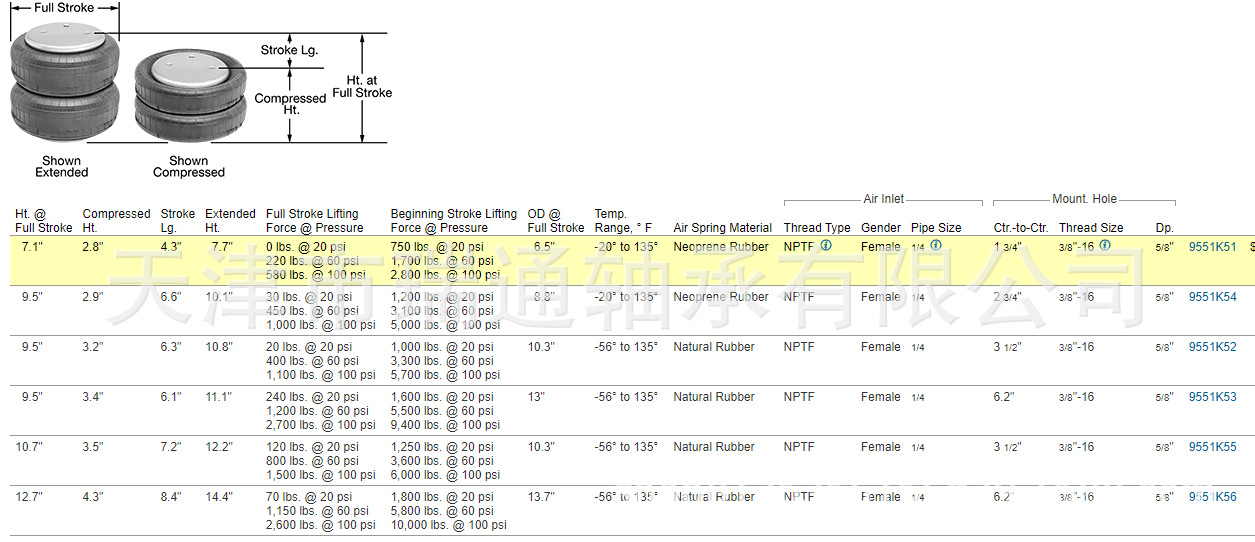Open part number 9551K55

(1212, 447)
